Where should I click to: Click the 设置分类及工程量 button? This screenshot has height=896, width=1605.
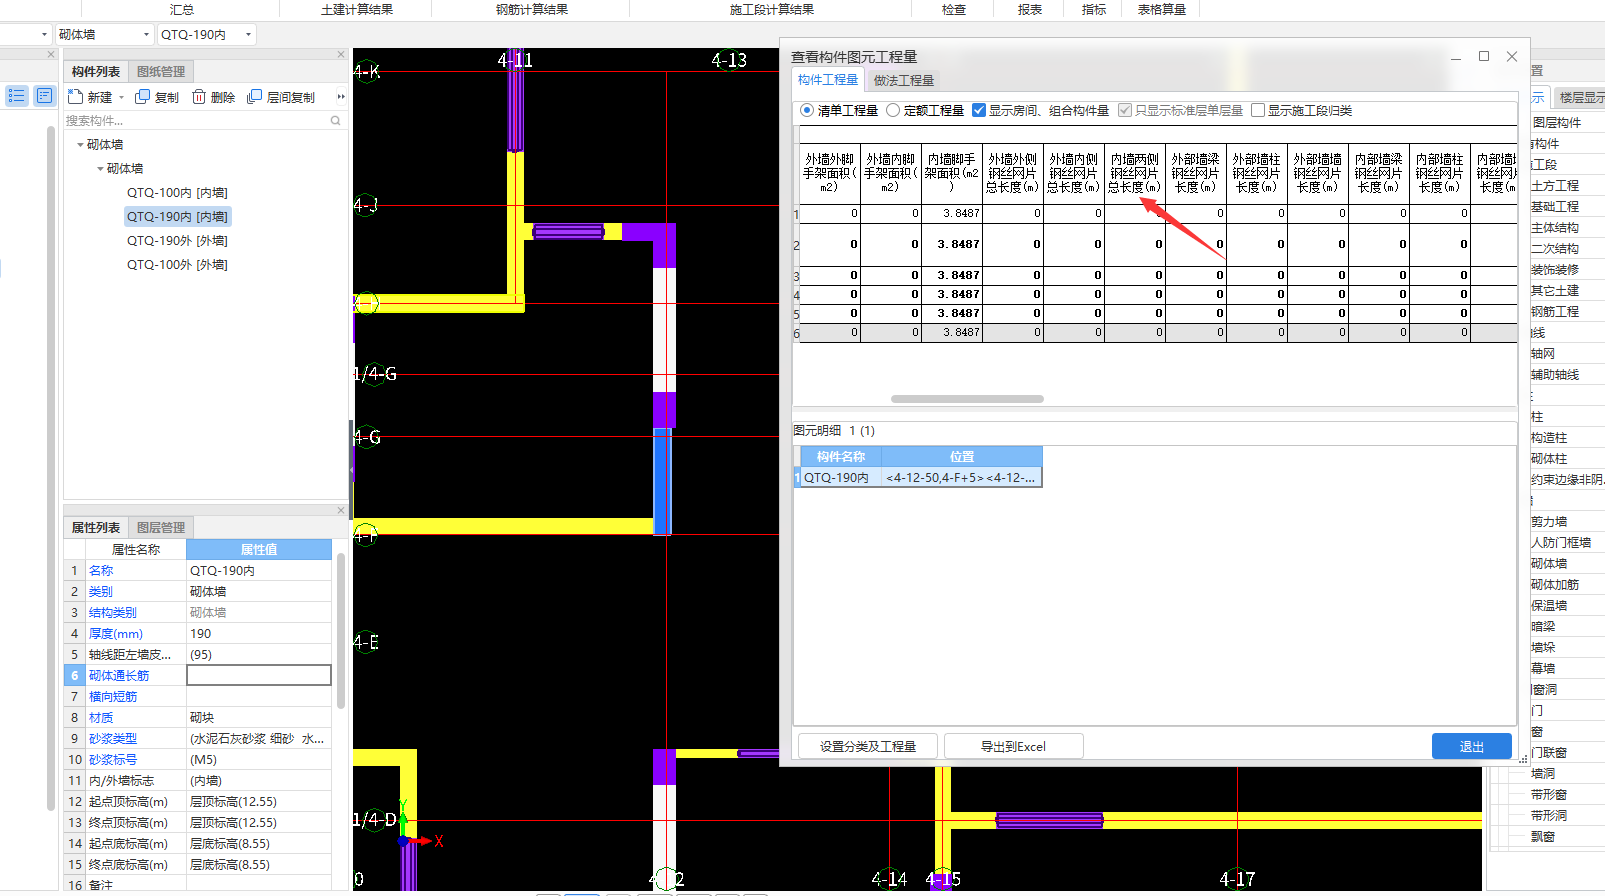[x=868, y=746]
